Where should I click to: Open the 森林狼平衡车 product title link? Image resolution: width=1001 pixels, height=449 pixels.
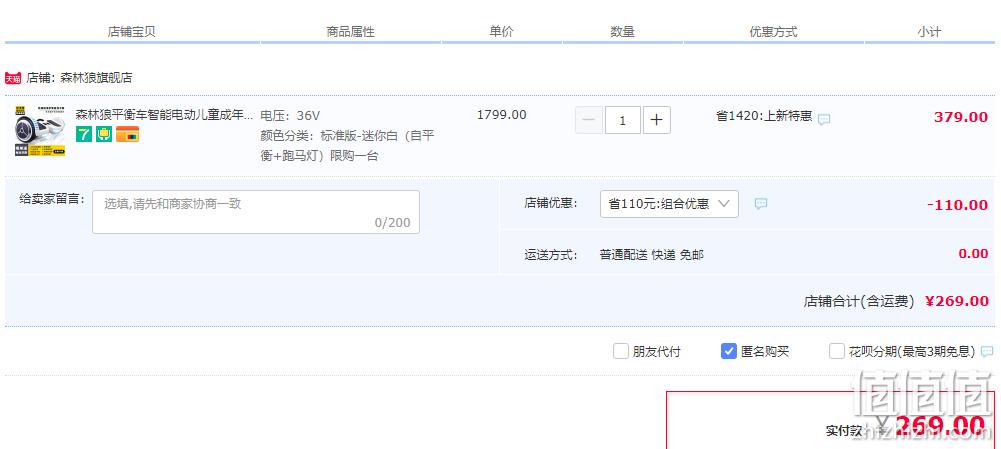click(164, 115)
